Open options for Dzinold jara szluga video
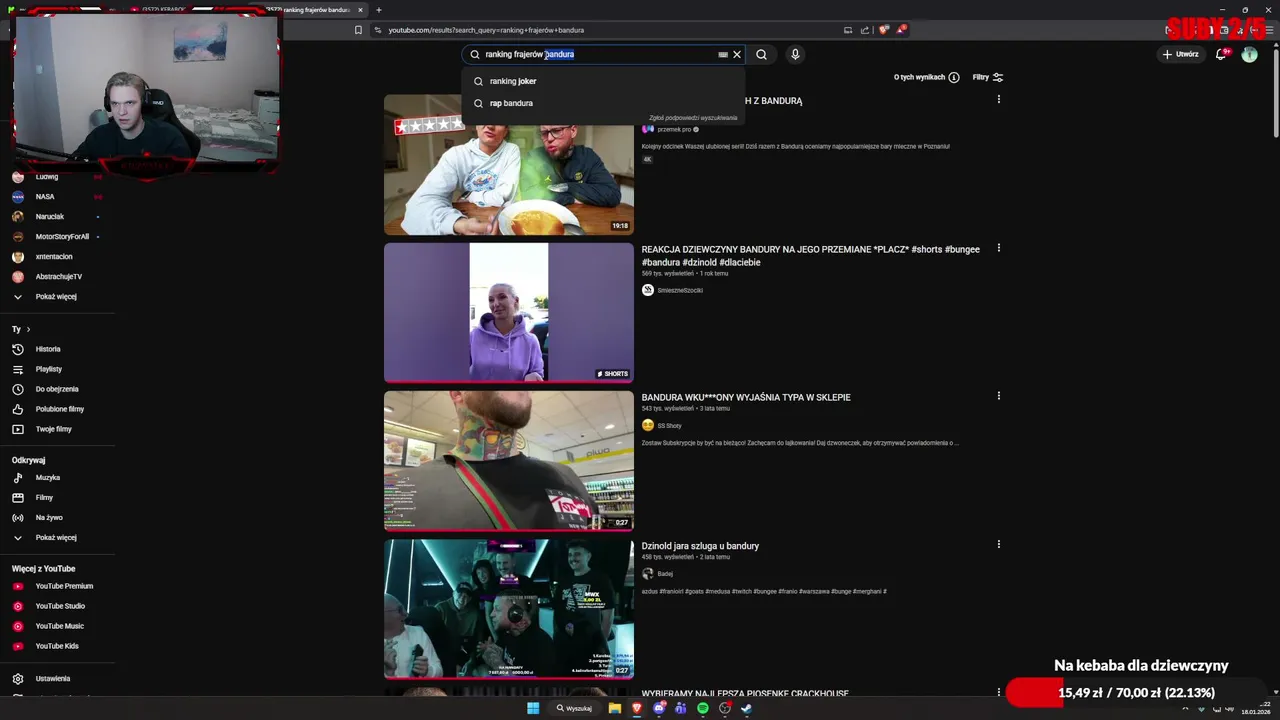1280x720 pixels. point(998,545)
